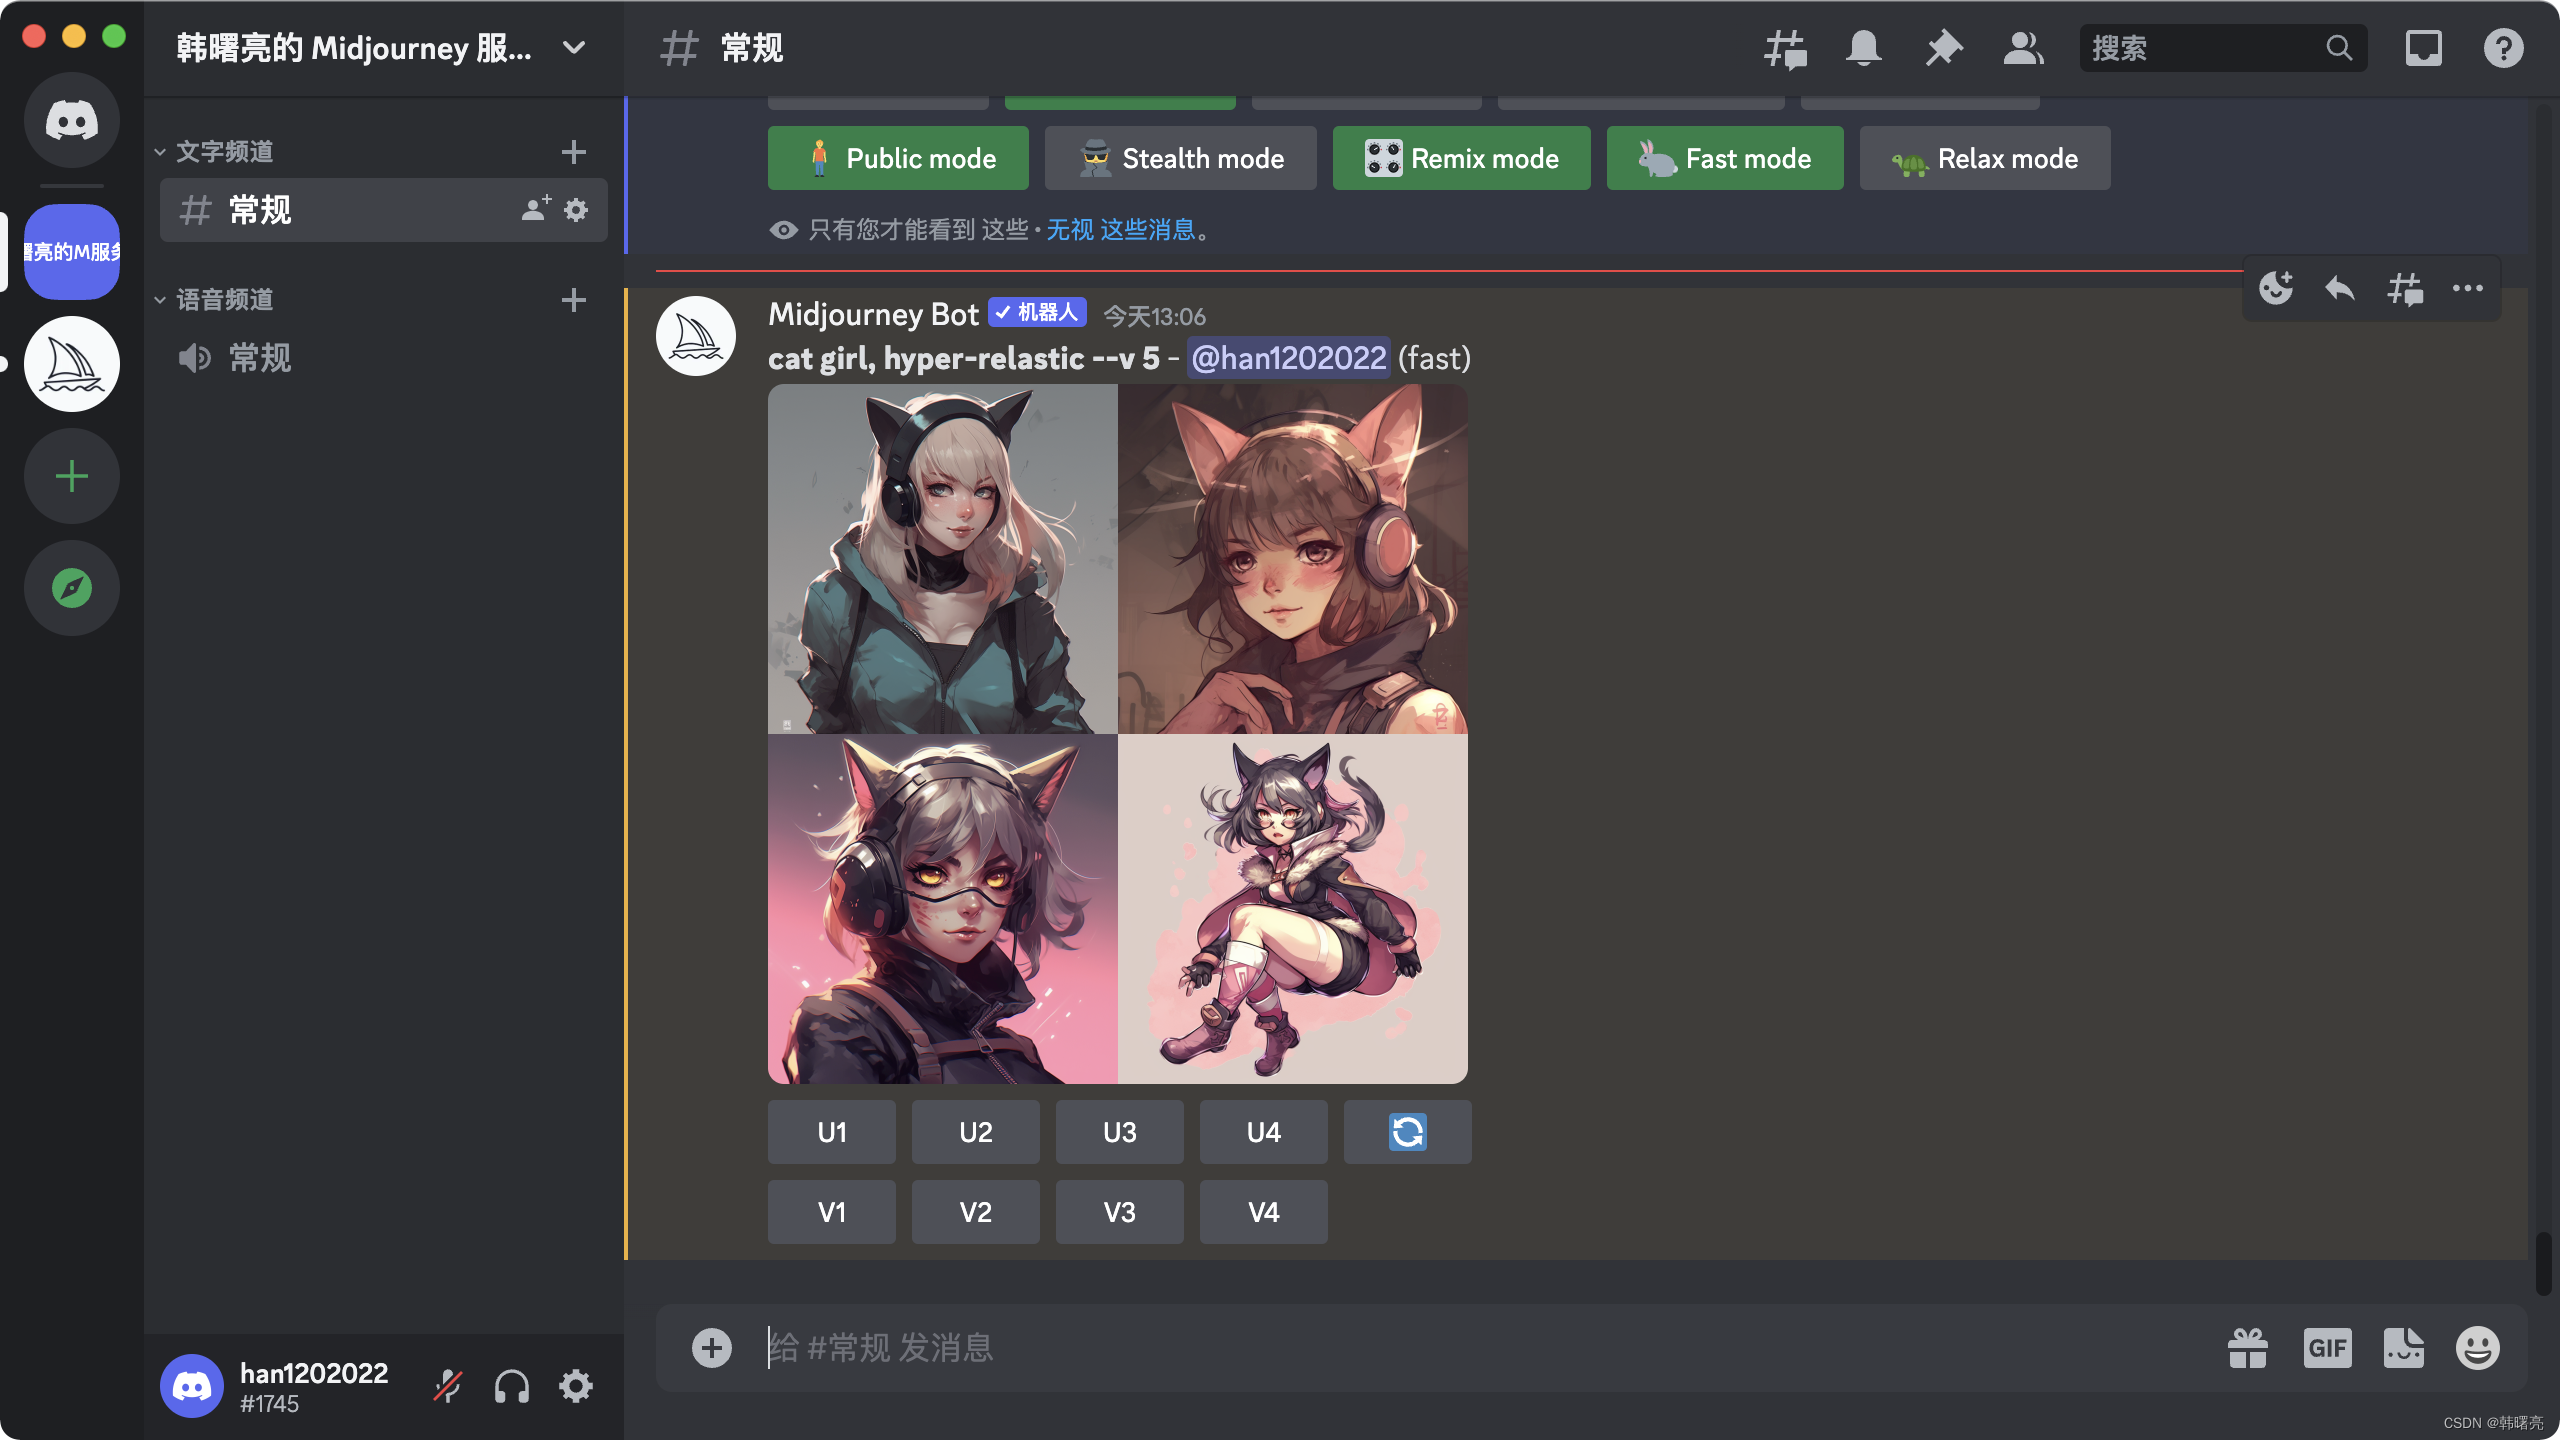Click the message input field
This screenshot has width=2560, height=1440.
(x=1400, y=1348)
